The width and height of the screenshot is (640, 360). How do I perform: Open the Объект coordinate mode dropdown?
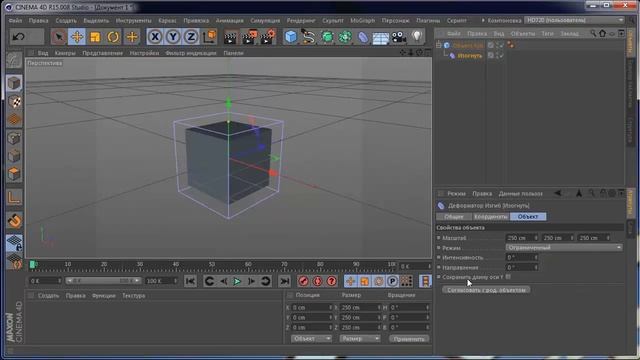[x=311, y=339]
